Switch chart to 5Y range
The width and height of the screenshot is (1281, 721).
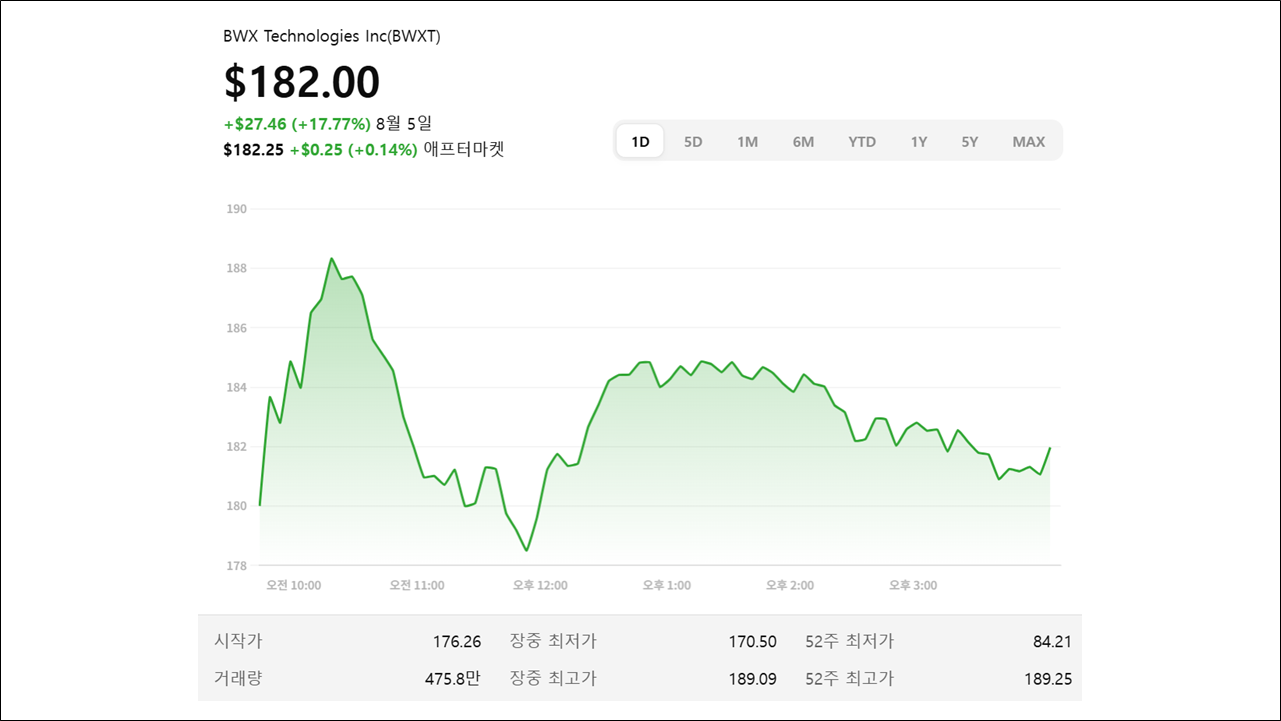(970, 141)
